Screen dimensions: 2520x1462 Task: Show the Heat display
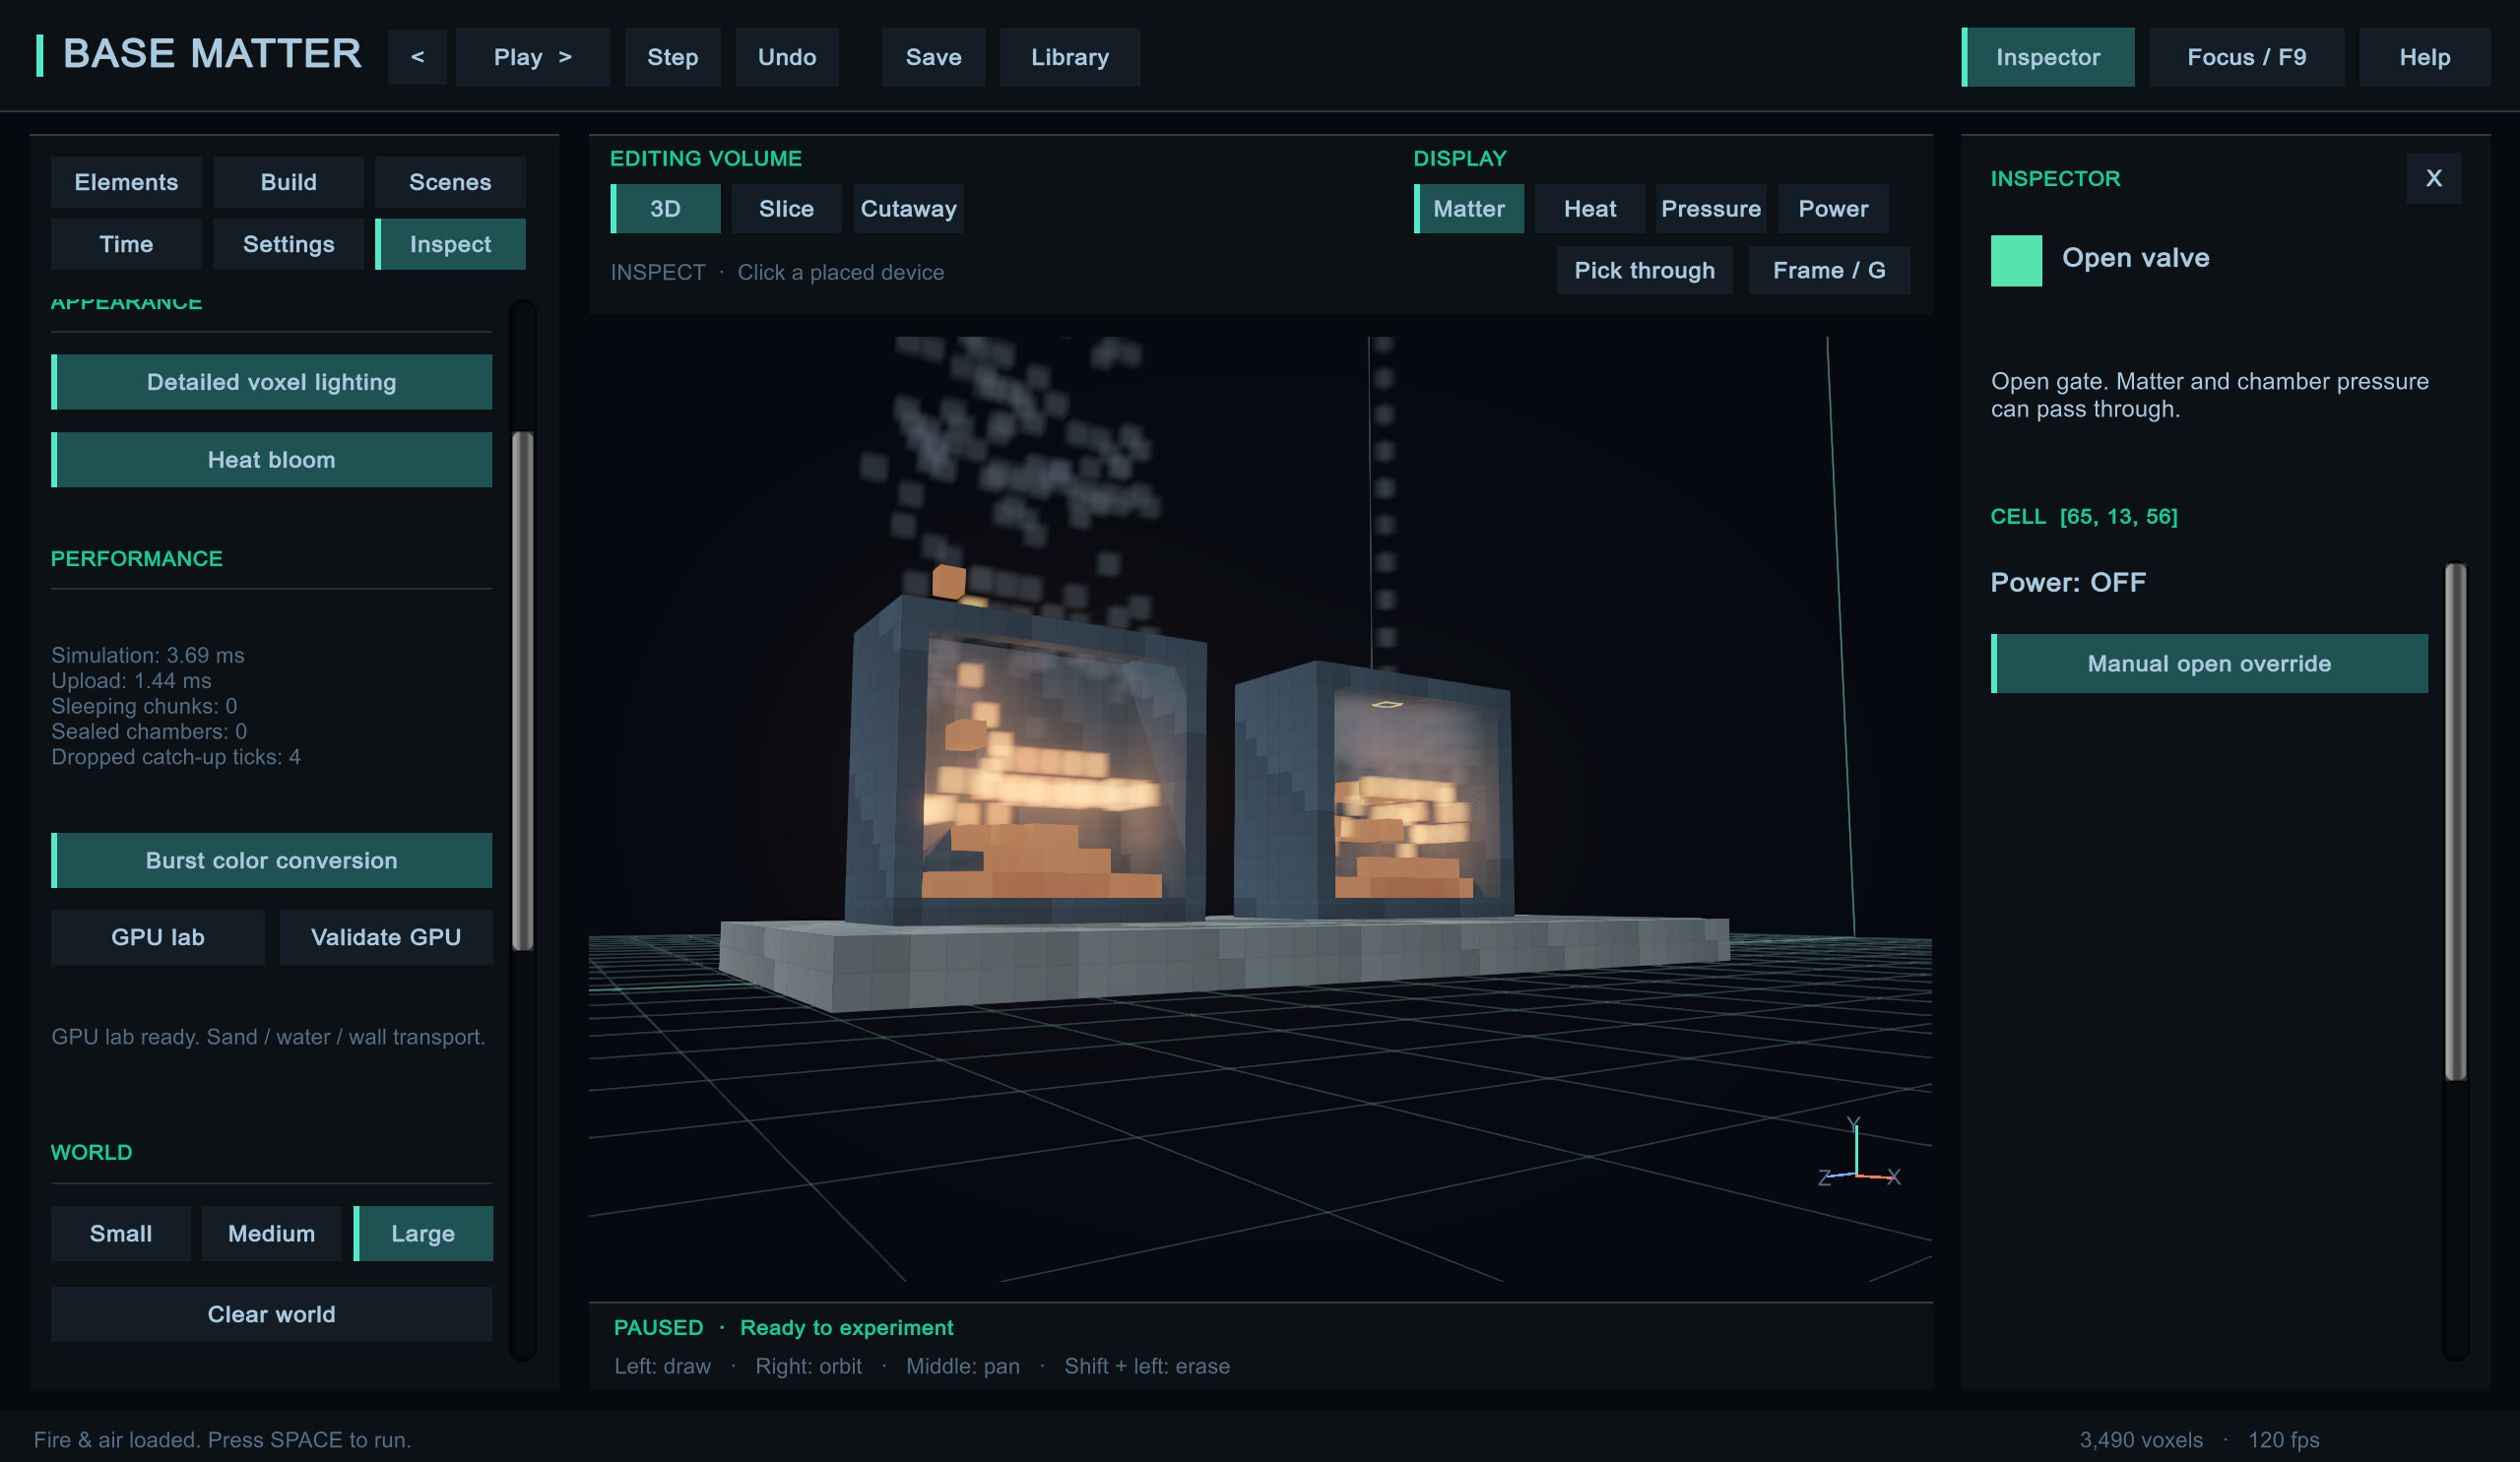tap(1590, 209)
